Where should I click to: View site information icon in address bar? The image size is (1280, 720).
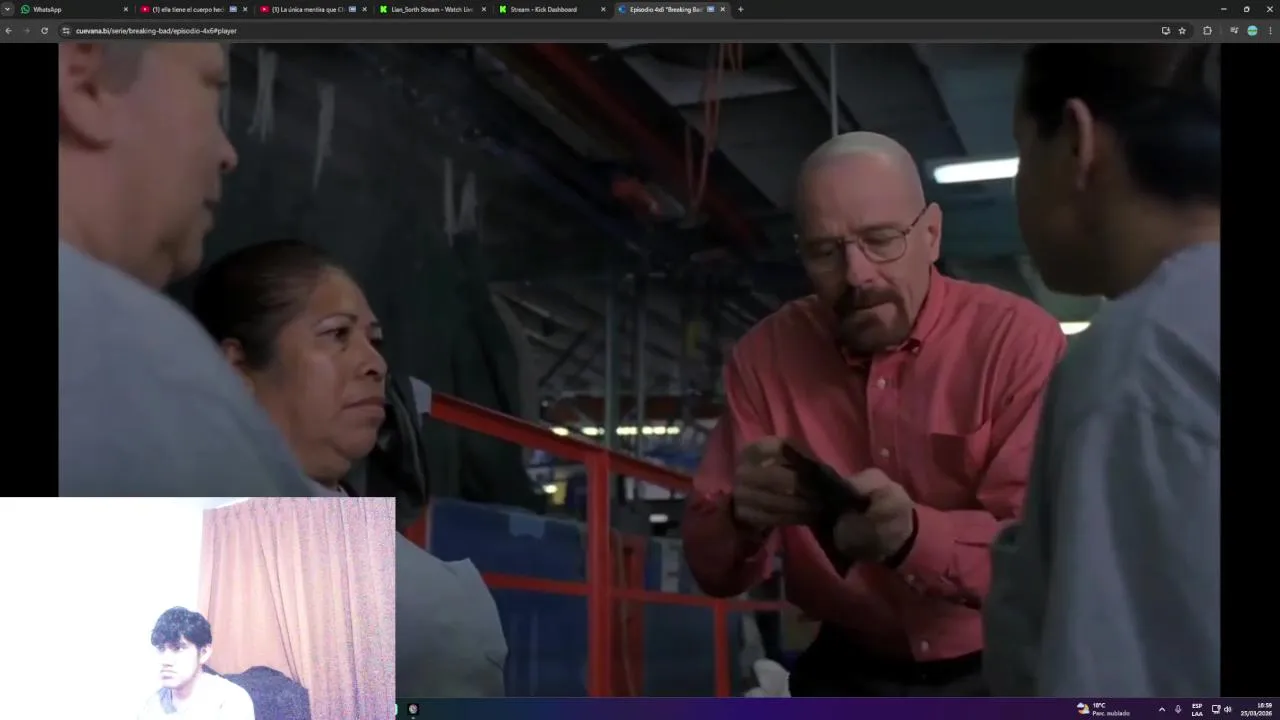(66, 31)
